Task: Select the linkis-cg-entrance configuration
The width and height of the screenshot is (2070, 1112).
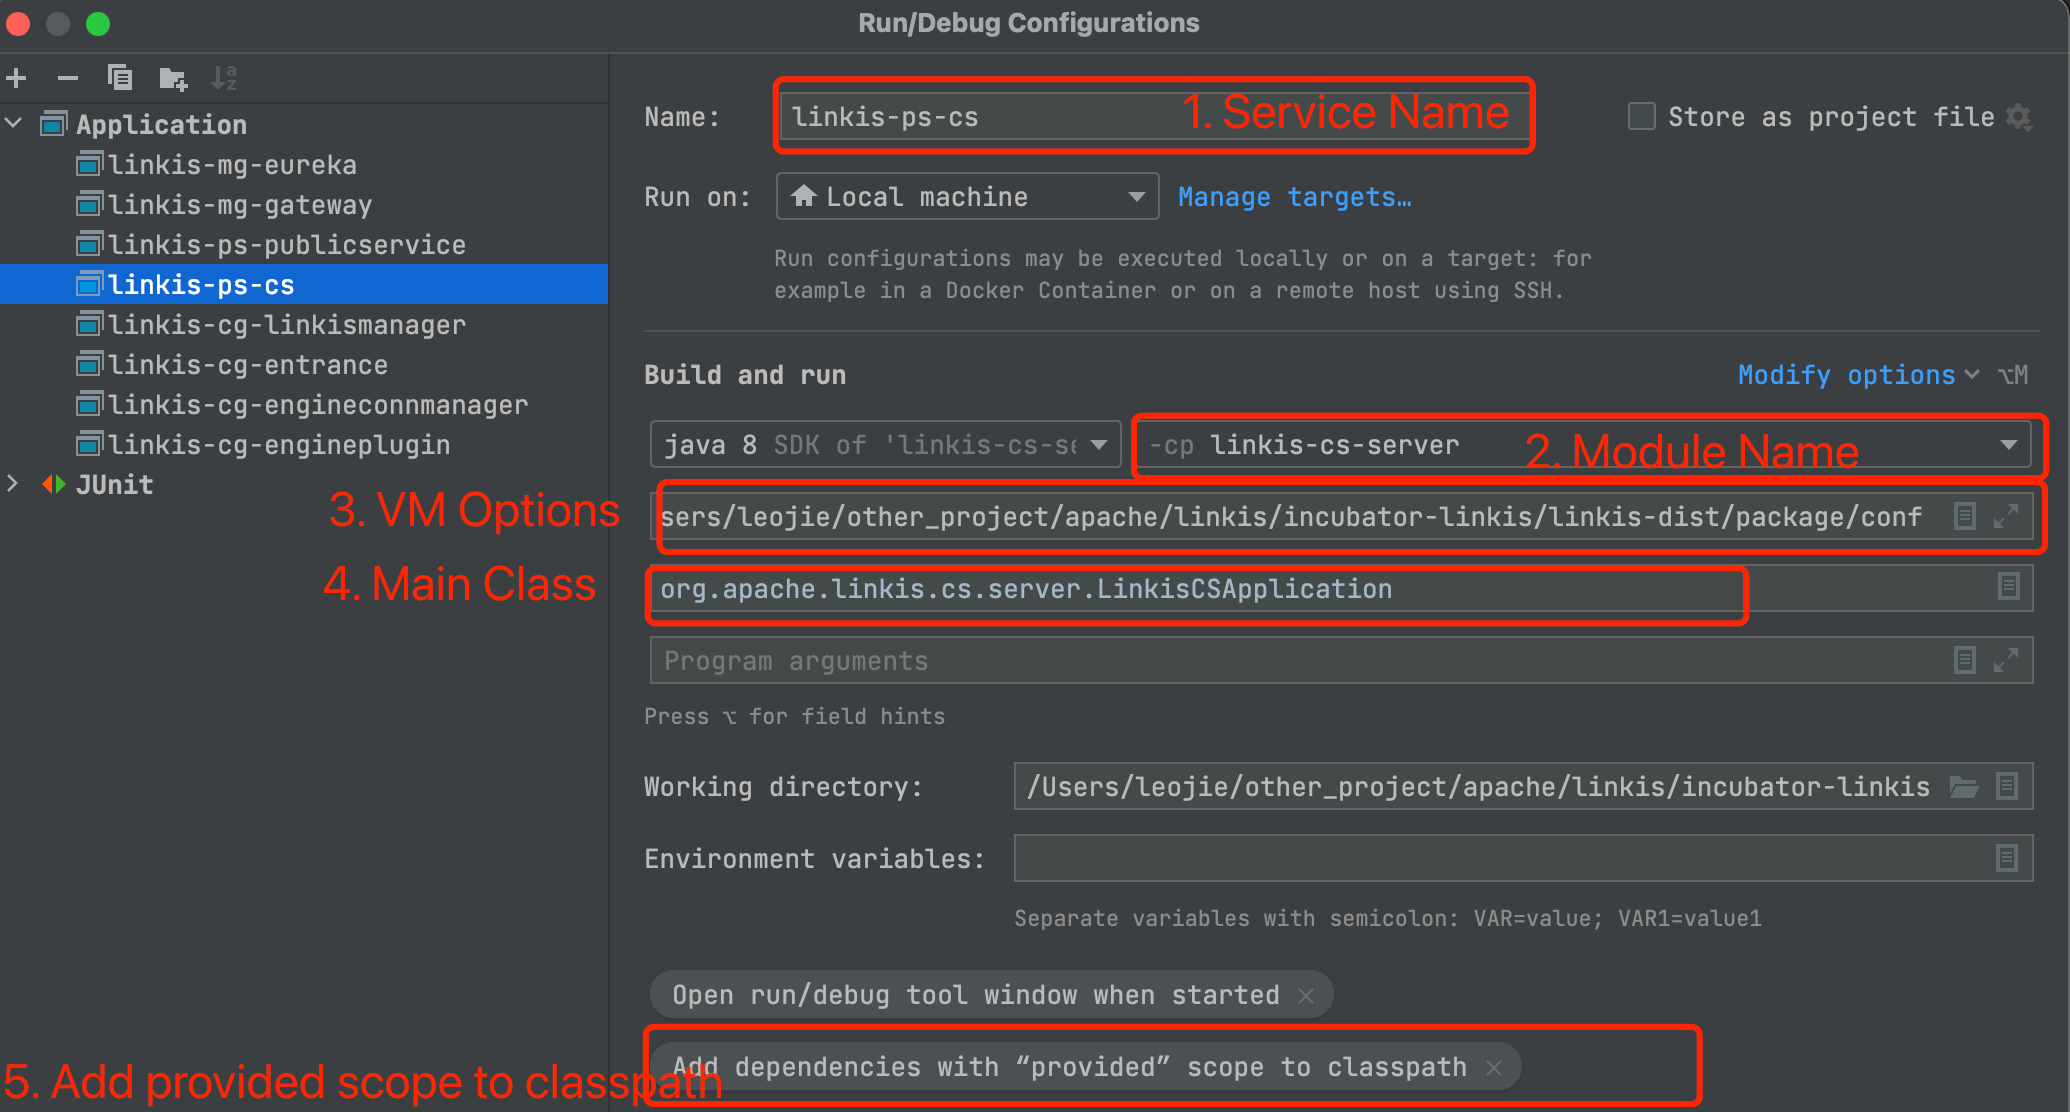Action: click(247, 365)
